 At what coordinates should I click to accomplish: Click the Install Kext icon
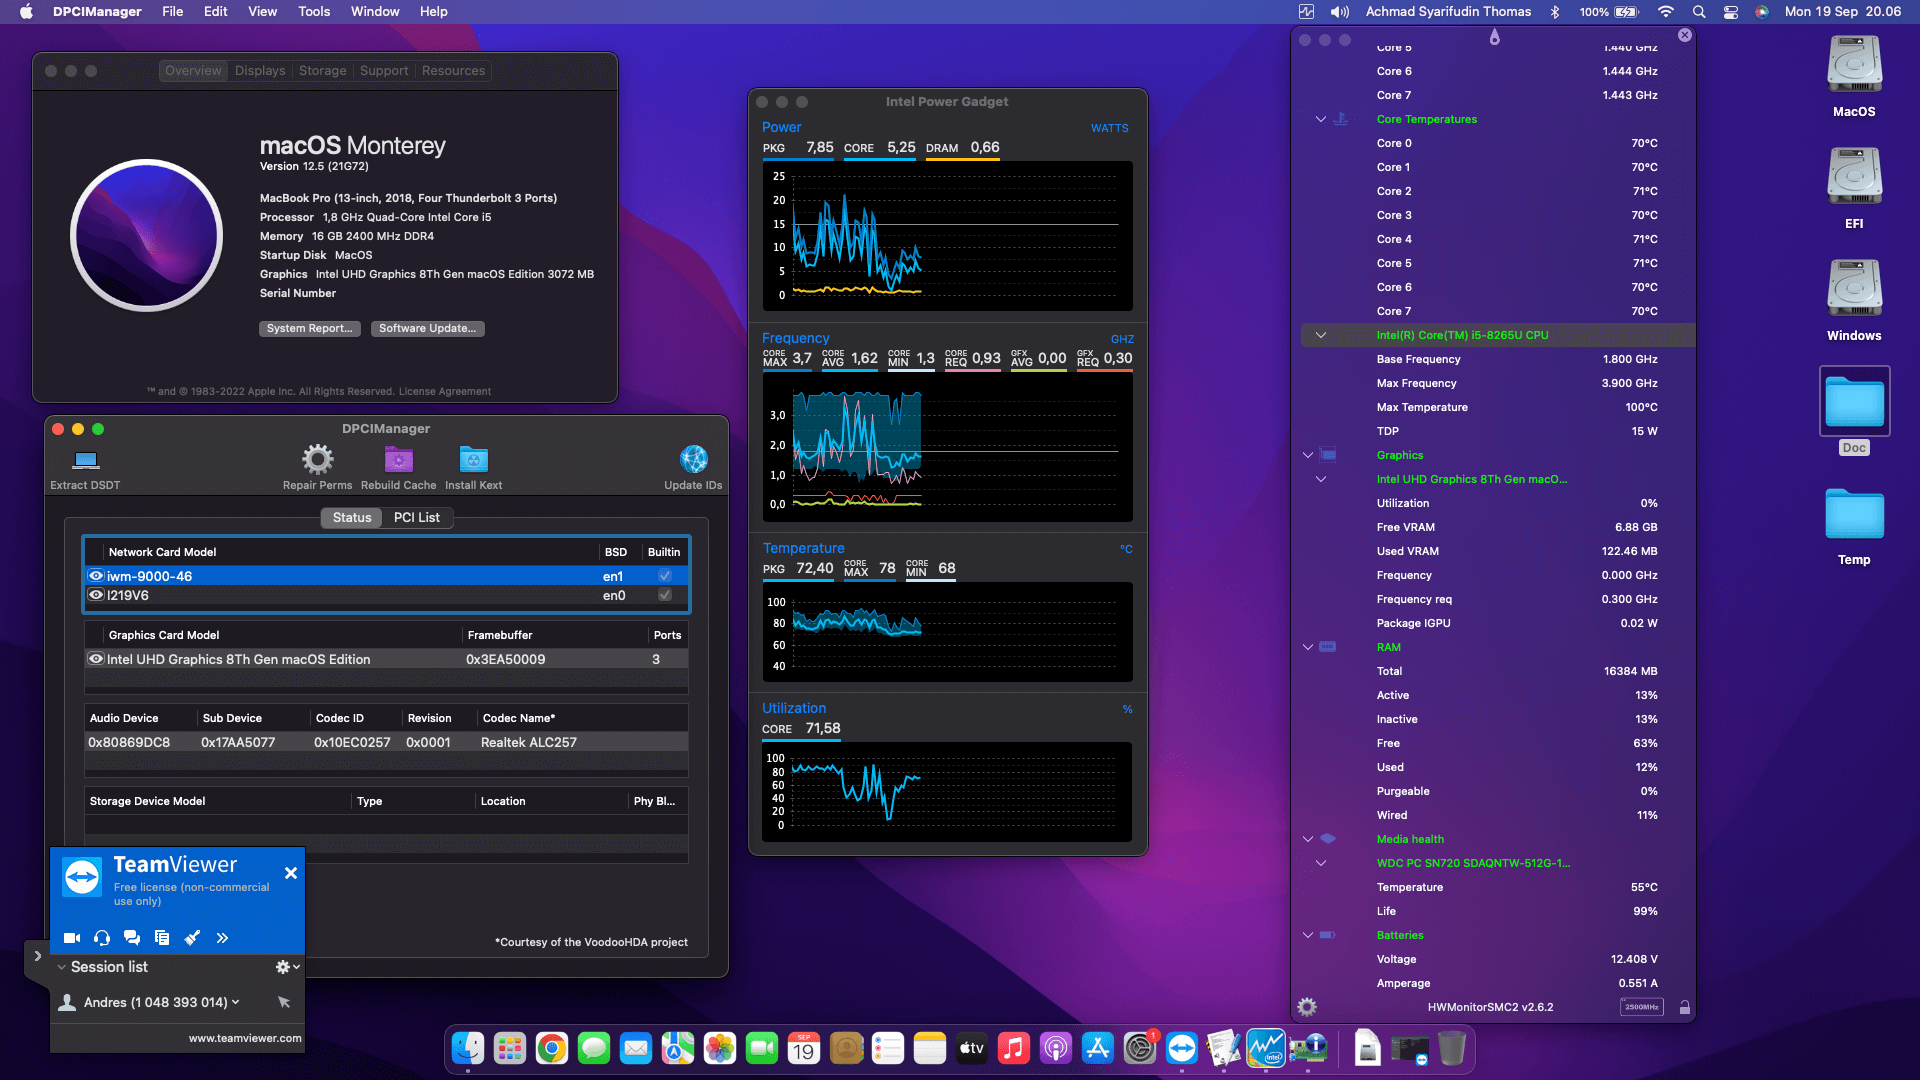(x=473, y=460)
